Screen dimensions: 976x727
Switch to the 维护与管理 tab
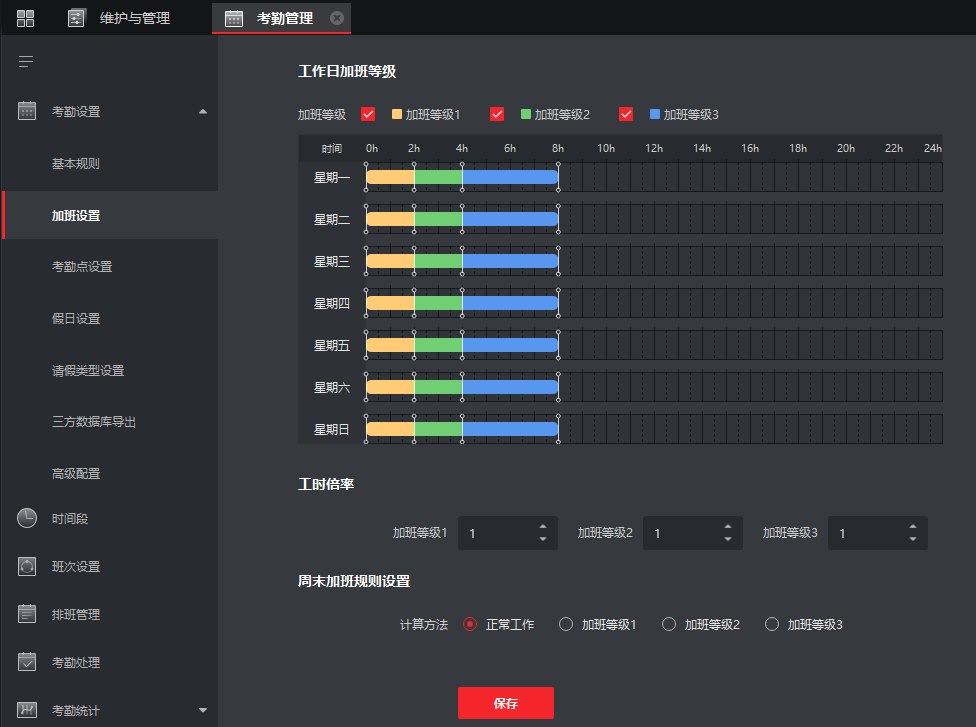(135, 18)
